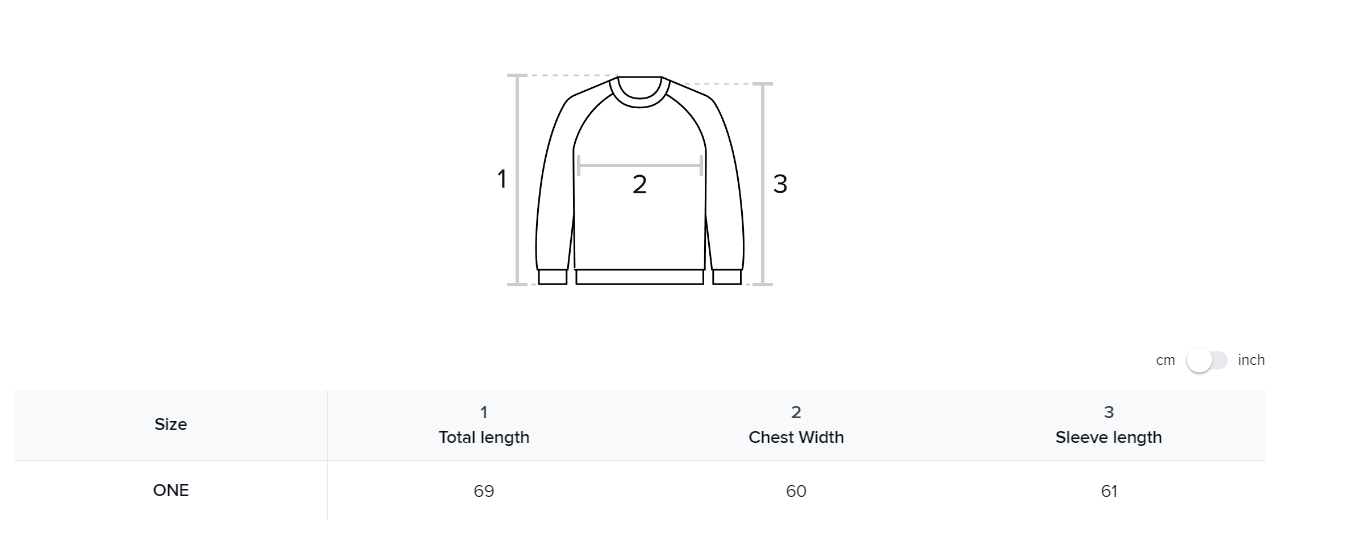Toggle the cm/inch unit switch

pos(1206,360)
